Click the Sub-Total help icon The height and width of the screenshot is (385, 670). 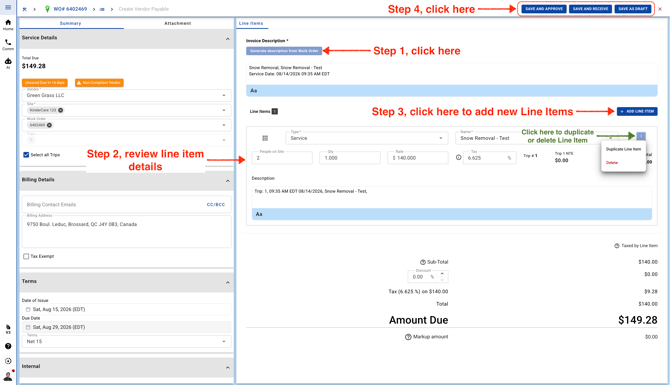coord(423,262)
